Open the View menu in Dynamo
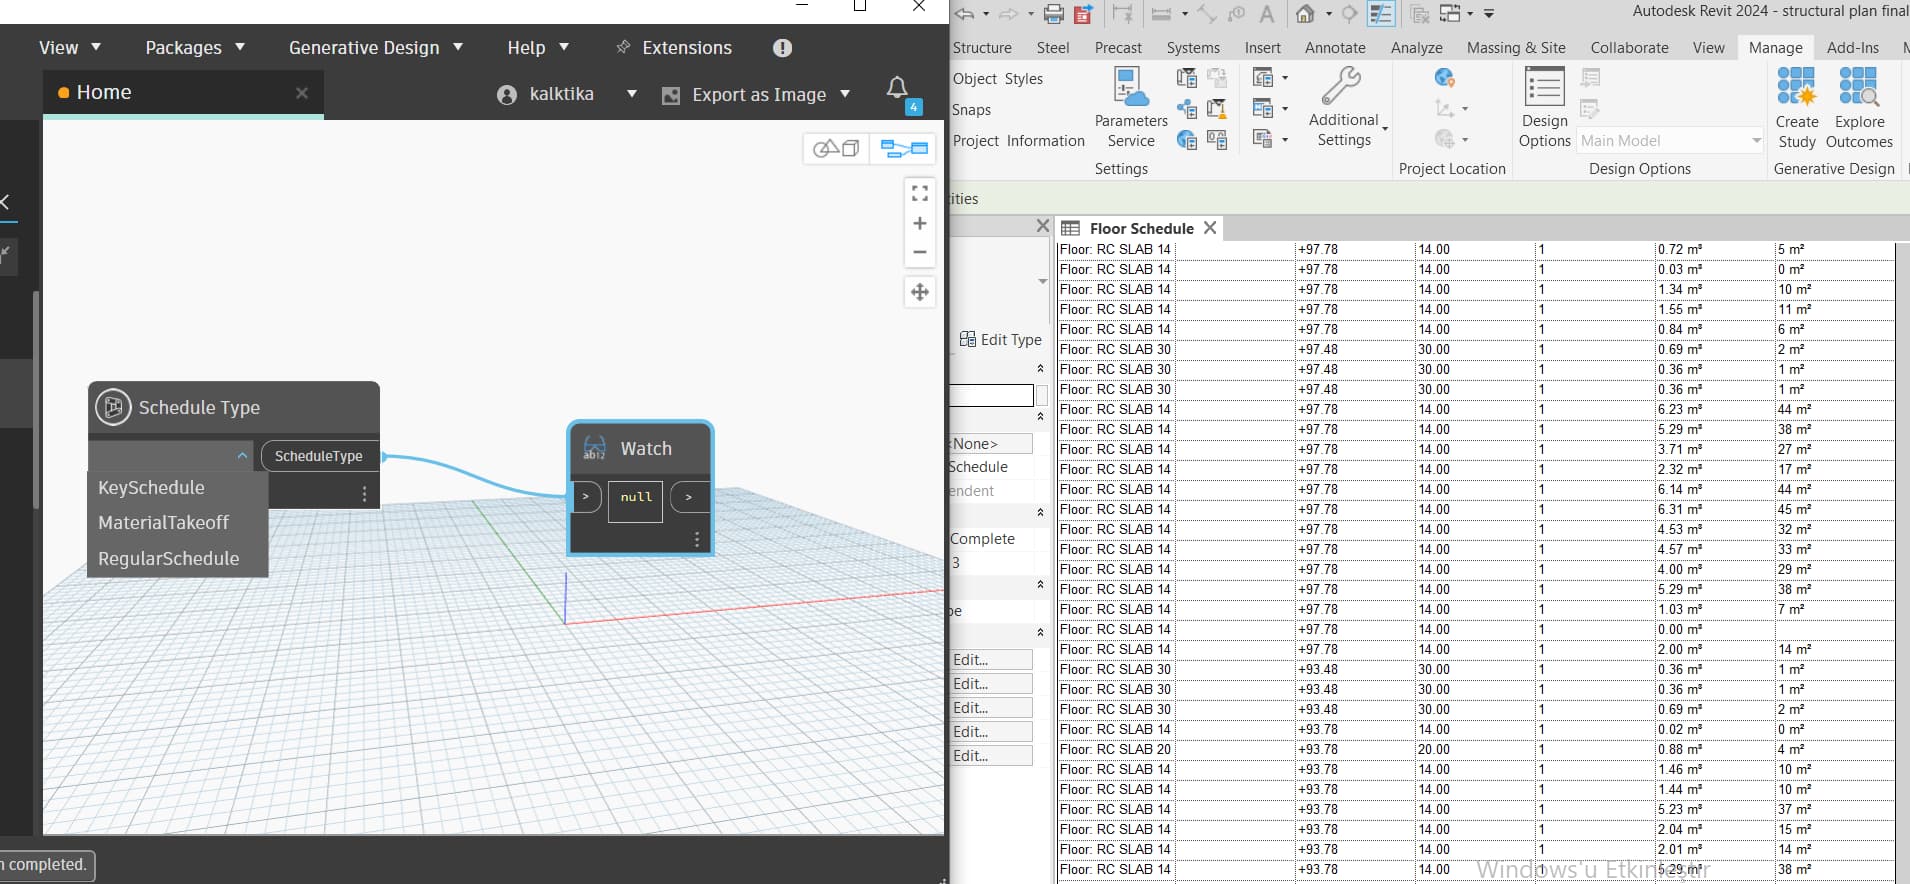 (70, 48)
